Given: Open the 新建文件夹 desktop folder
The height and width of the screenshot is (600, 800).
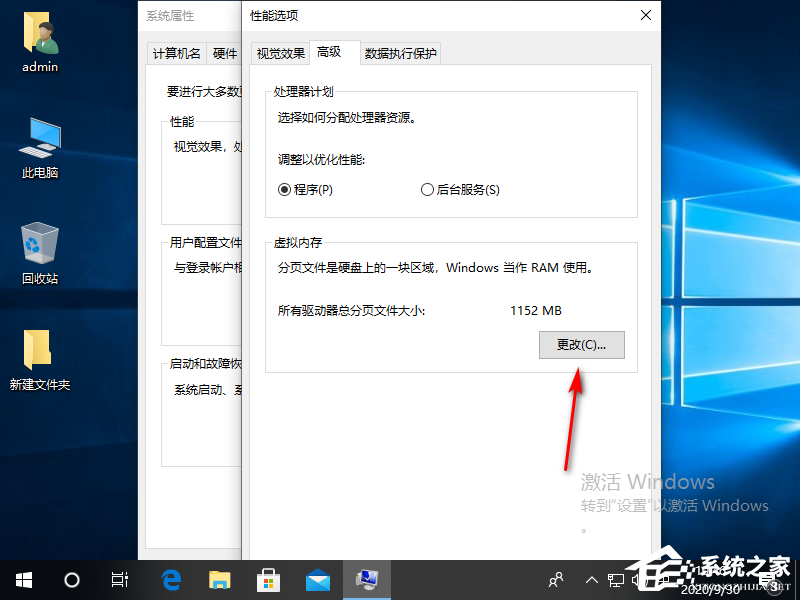Looking at the screenshot, I should pyautogui.click(x=38, y=355).
